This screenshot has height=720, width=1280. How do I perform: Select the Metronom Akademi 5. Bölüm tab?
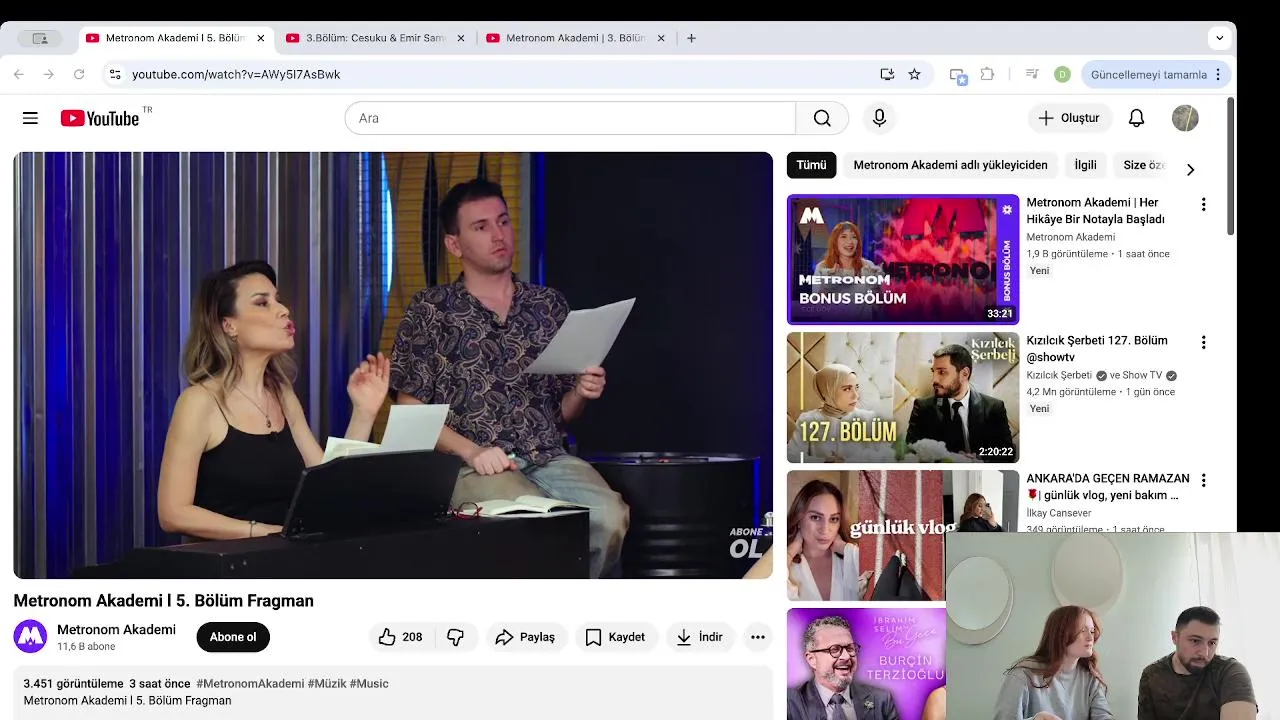175,38
